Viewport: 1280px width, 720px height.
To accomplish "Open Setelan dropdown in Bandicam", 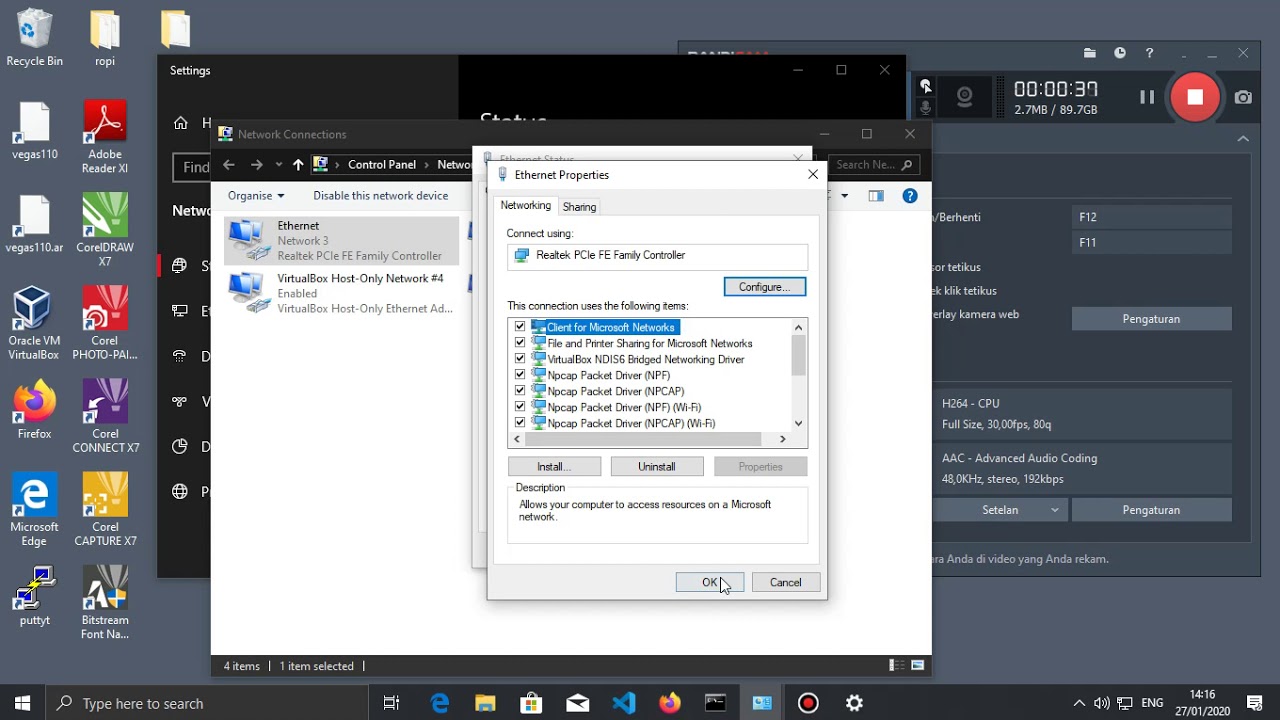I will click(1000, 510).
